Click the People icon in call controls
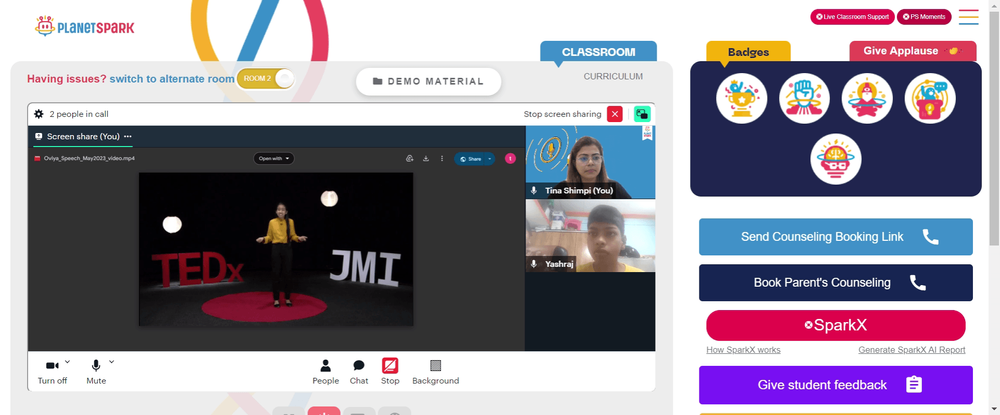The height and width of the screenshot is (415, 1000). (325, 366)
